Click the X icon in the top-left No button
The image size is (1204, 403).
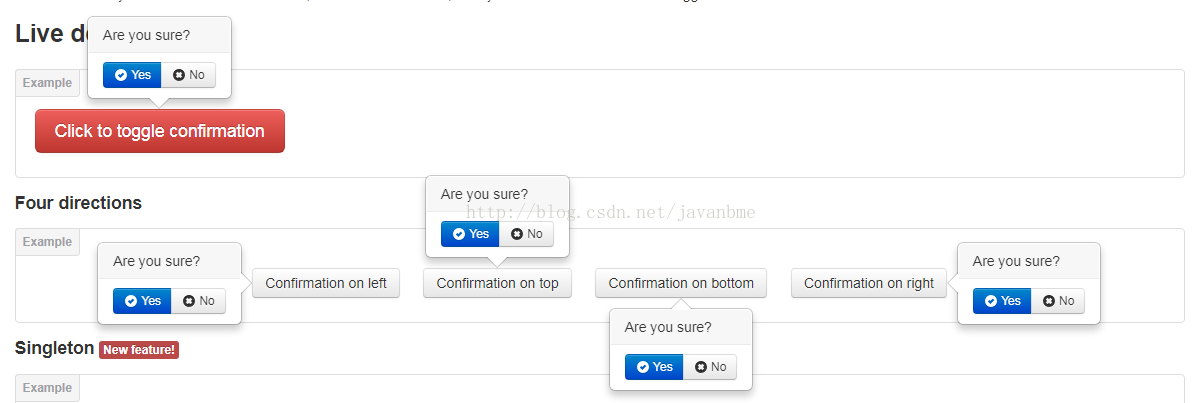tap(179, 75)
